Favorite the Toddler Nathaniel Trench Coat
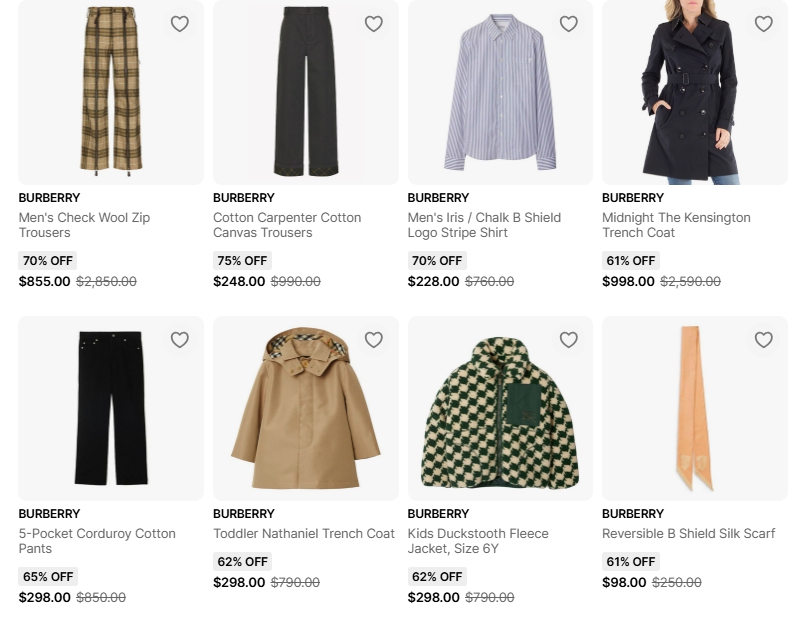 coord(374,340)
